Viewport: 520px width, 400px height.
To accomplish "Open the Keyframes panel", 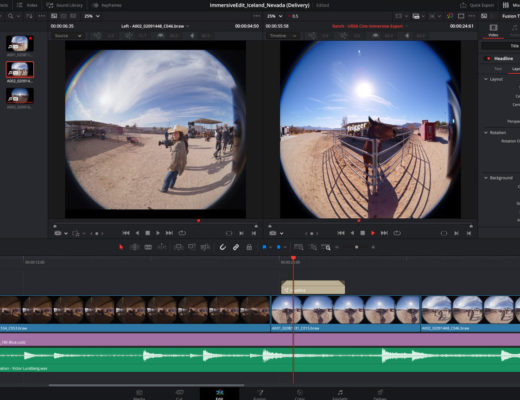I will 107,5.
